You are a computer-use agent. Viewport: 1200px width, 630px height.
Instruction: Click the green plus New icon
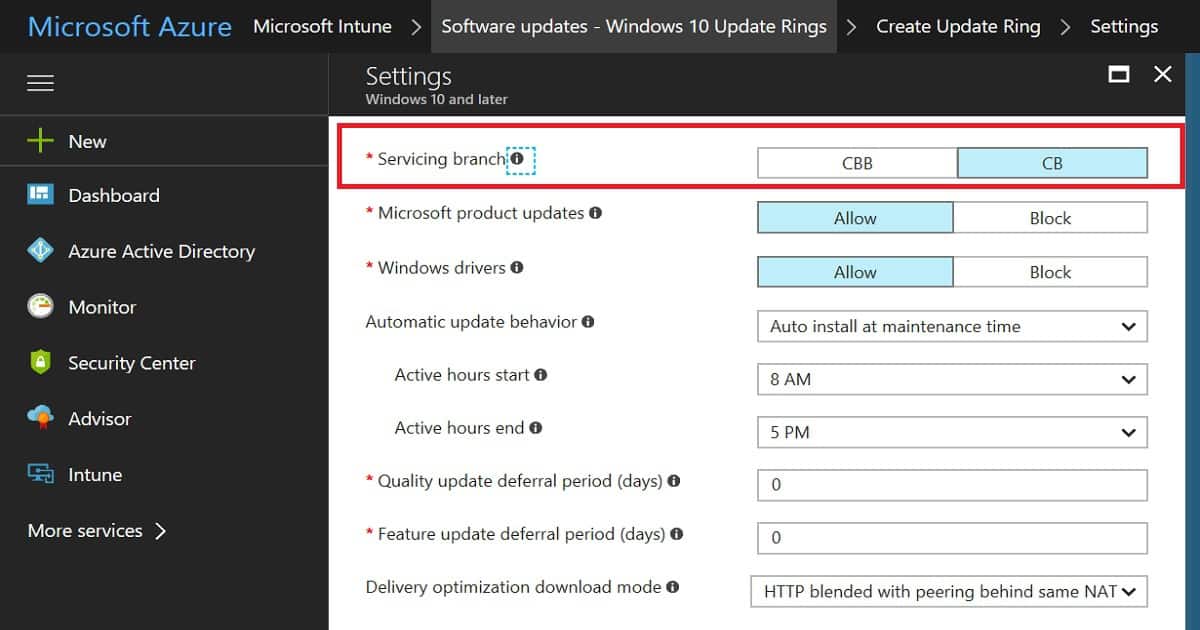(x=40, y=141)
